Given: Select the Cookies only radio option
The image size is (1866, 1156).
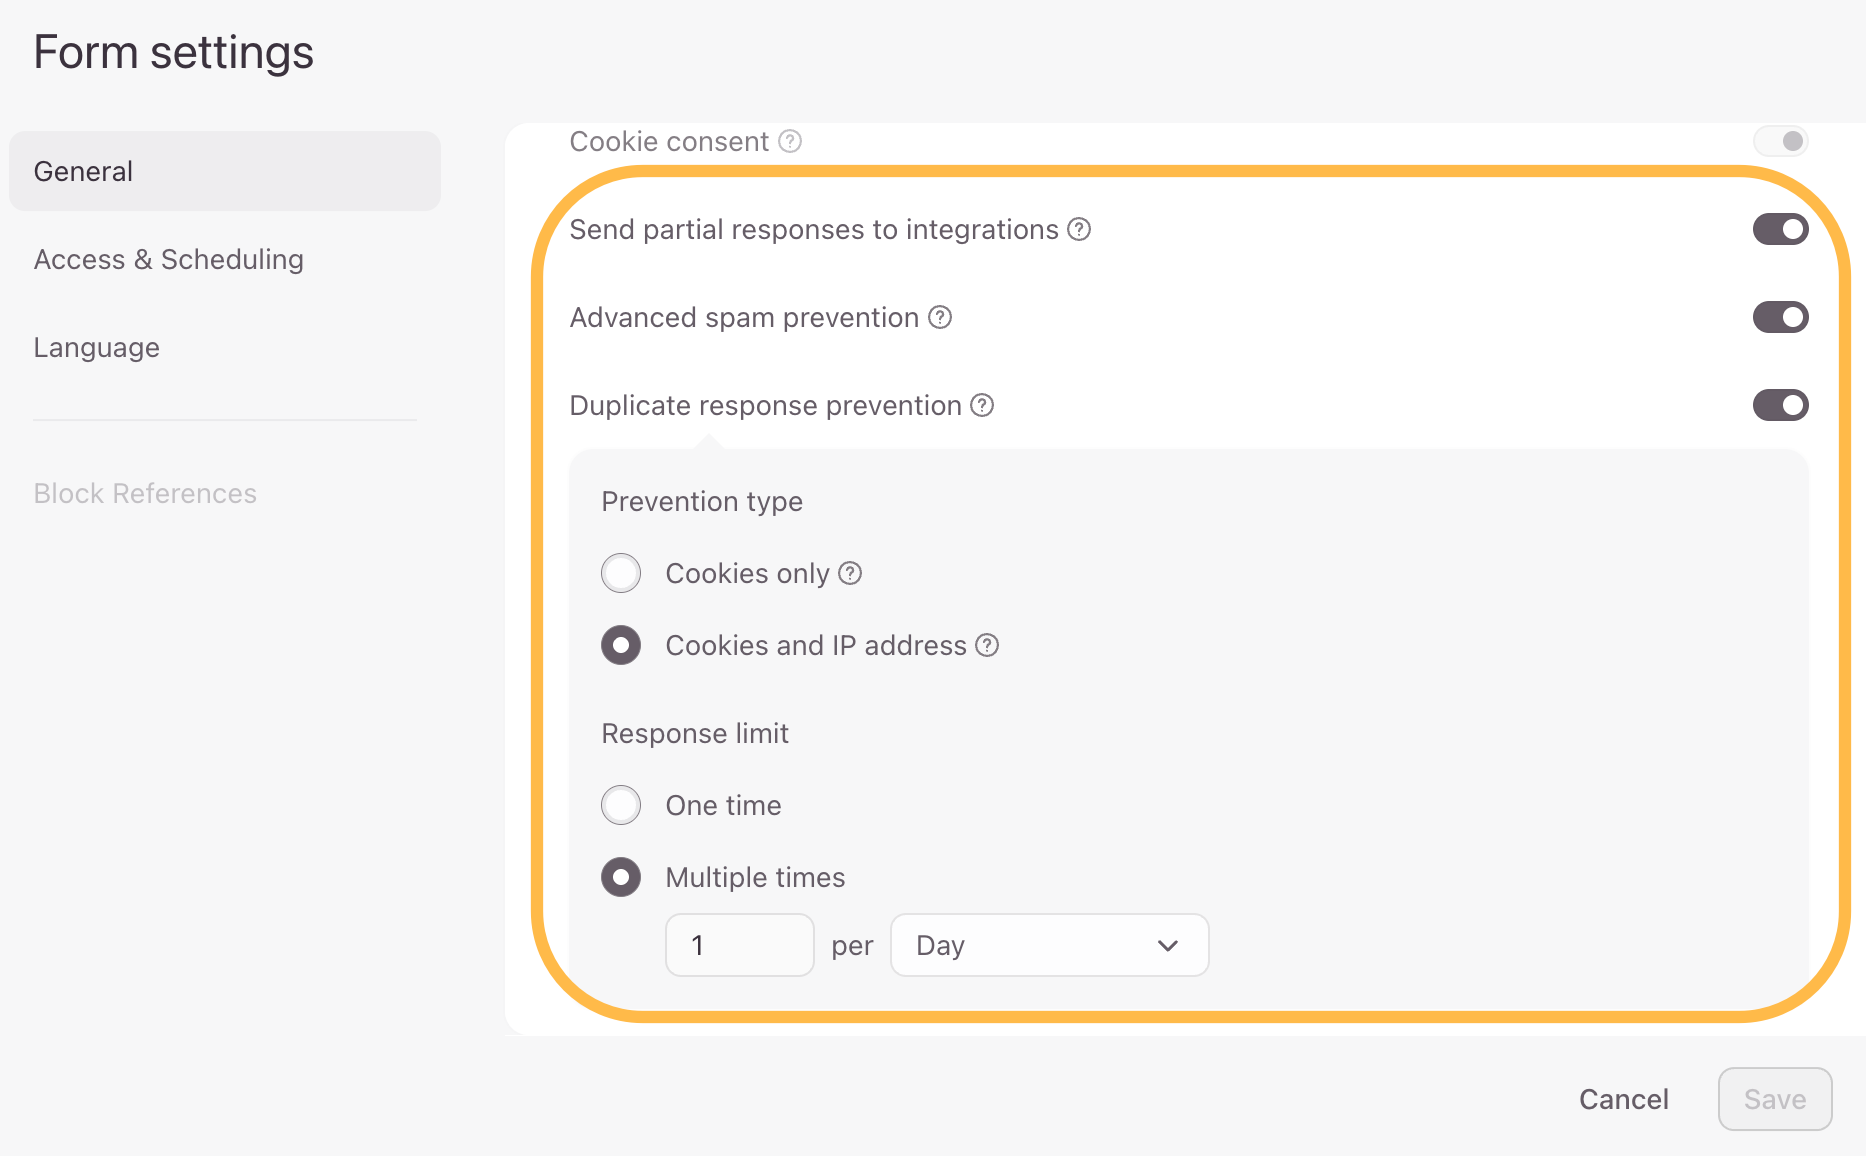Looking at the screenshot, I should click(x=621, y=573).
